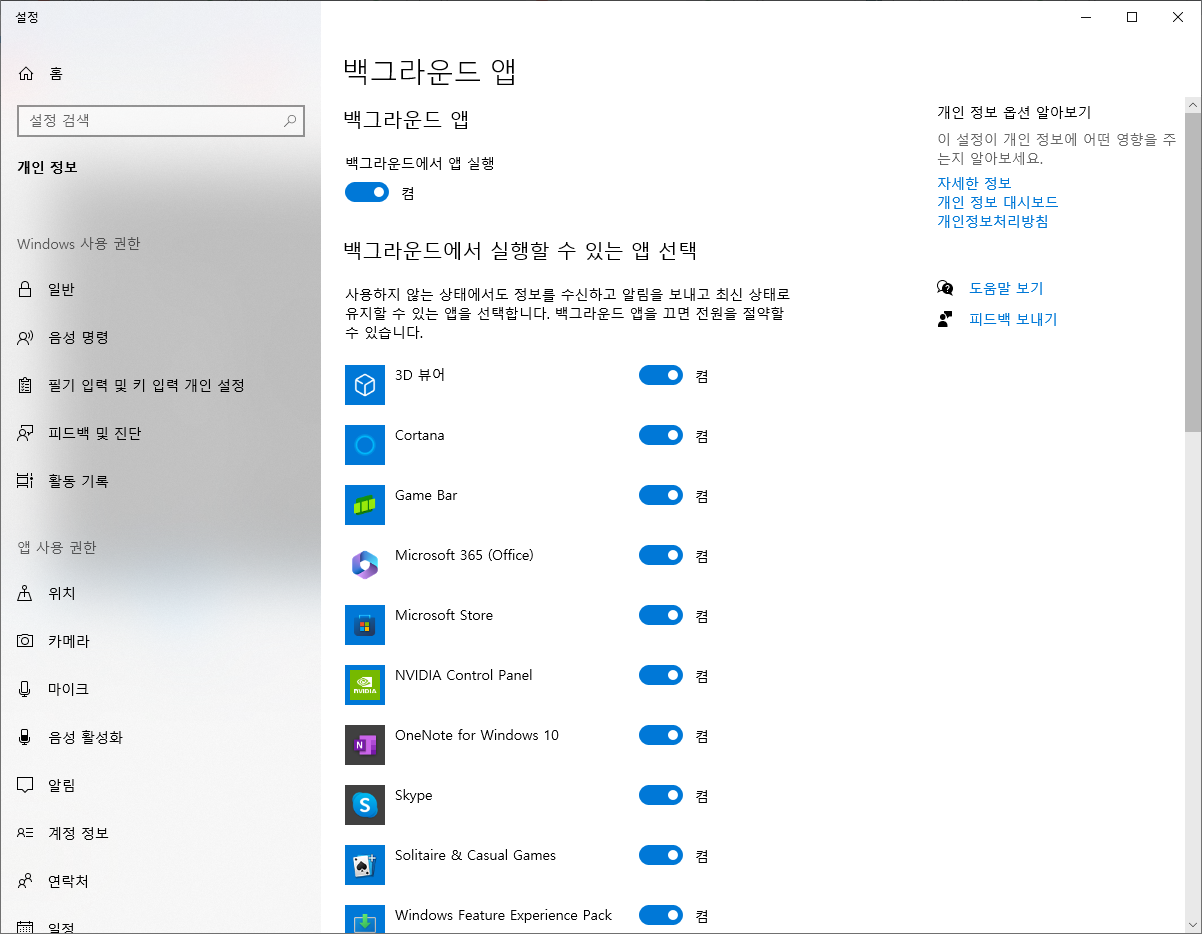Click the Game Bar app icon
The height and width of the screenshot is (934, 1202).
[x=365, y=505]
